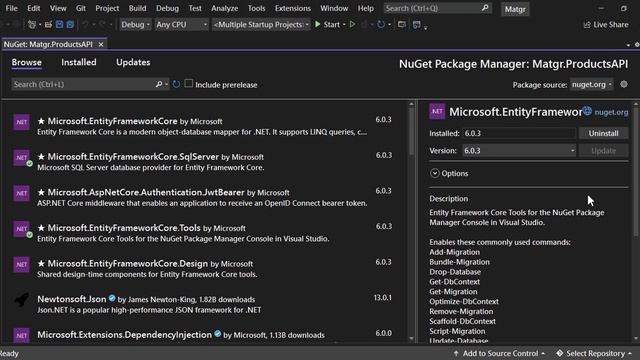
Task: Click the globe icon beside nuget.org link
Action: click(587, 111)
